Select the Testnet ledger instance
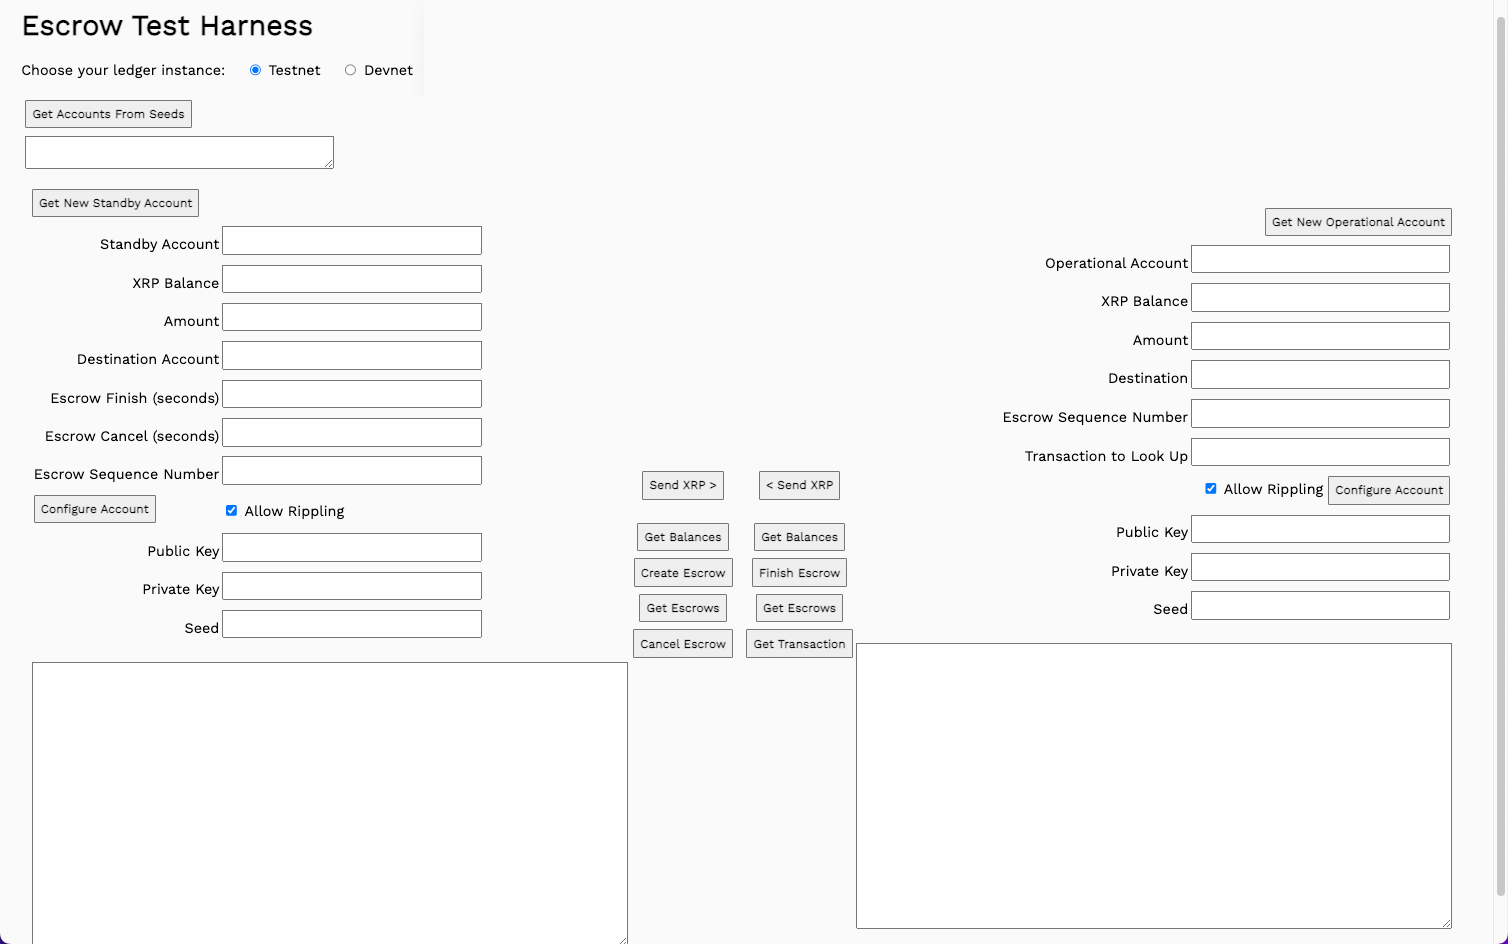Viewport: 1508px width, 944px height. click(x=255, y=69)
